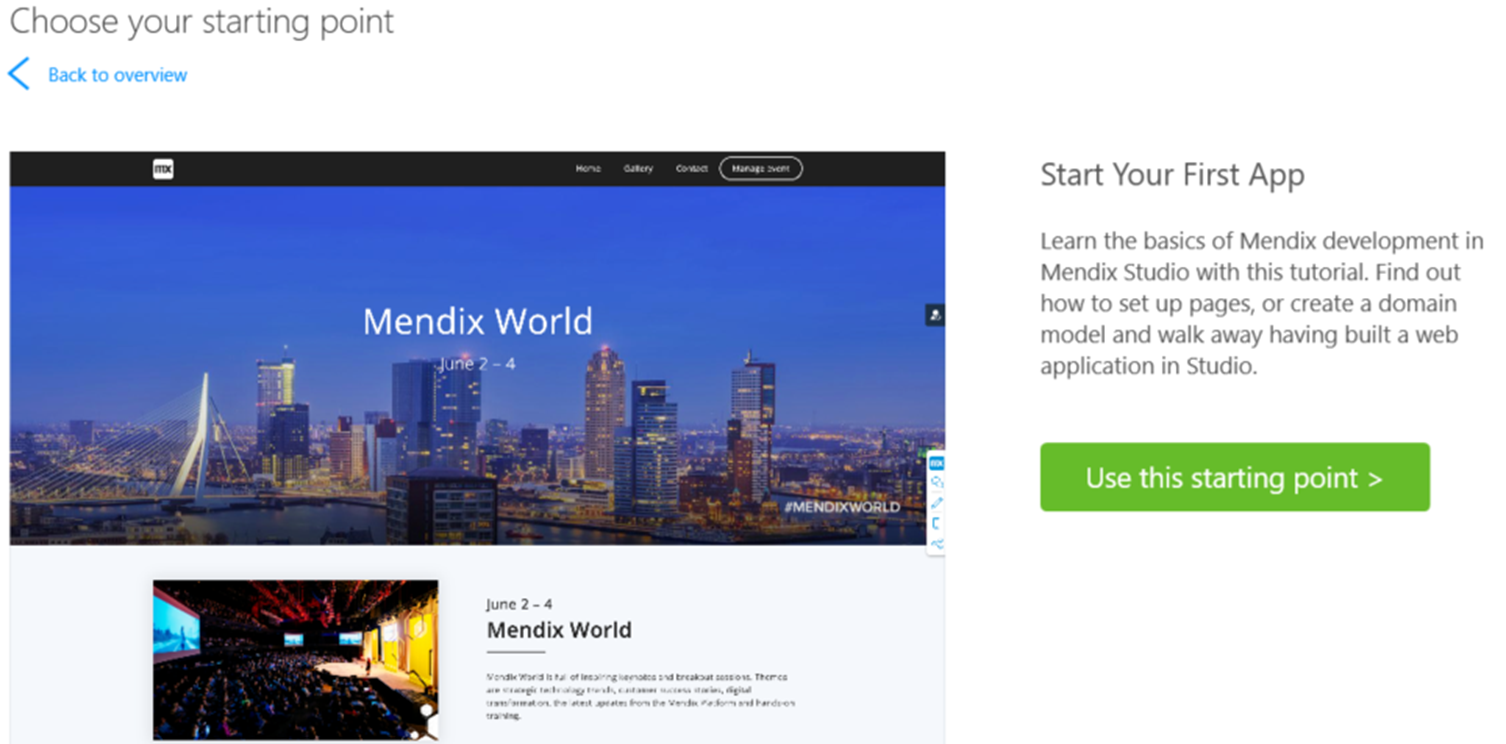Screen dimensions: 1506x744
Task: Click the Manage event button
Action: 761,168
